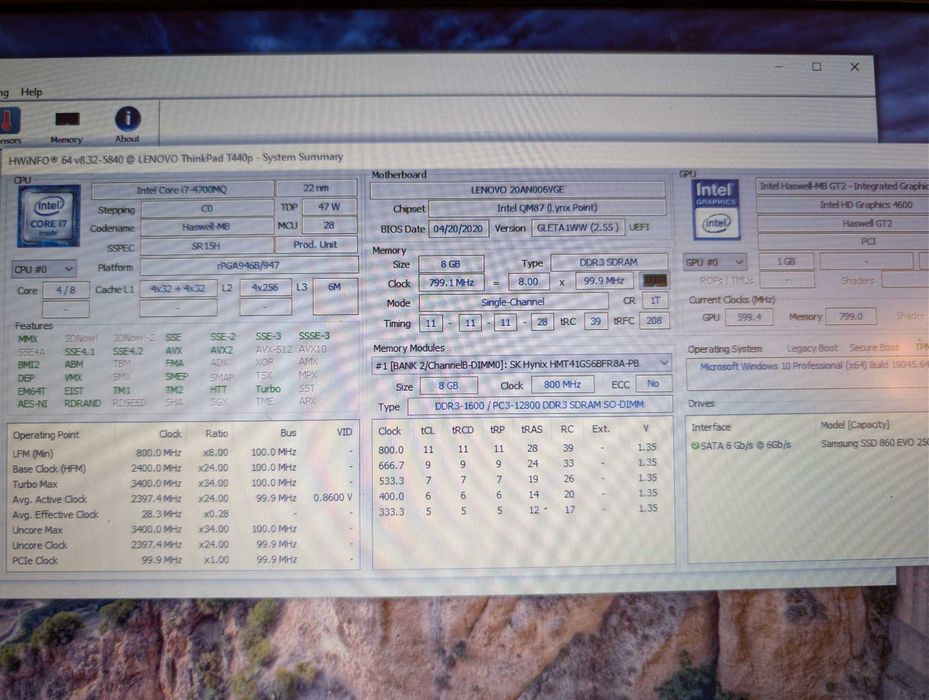Click the Uncore Max operating point row
The width and height of the screenshot is (929, 700).
182,529
